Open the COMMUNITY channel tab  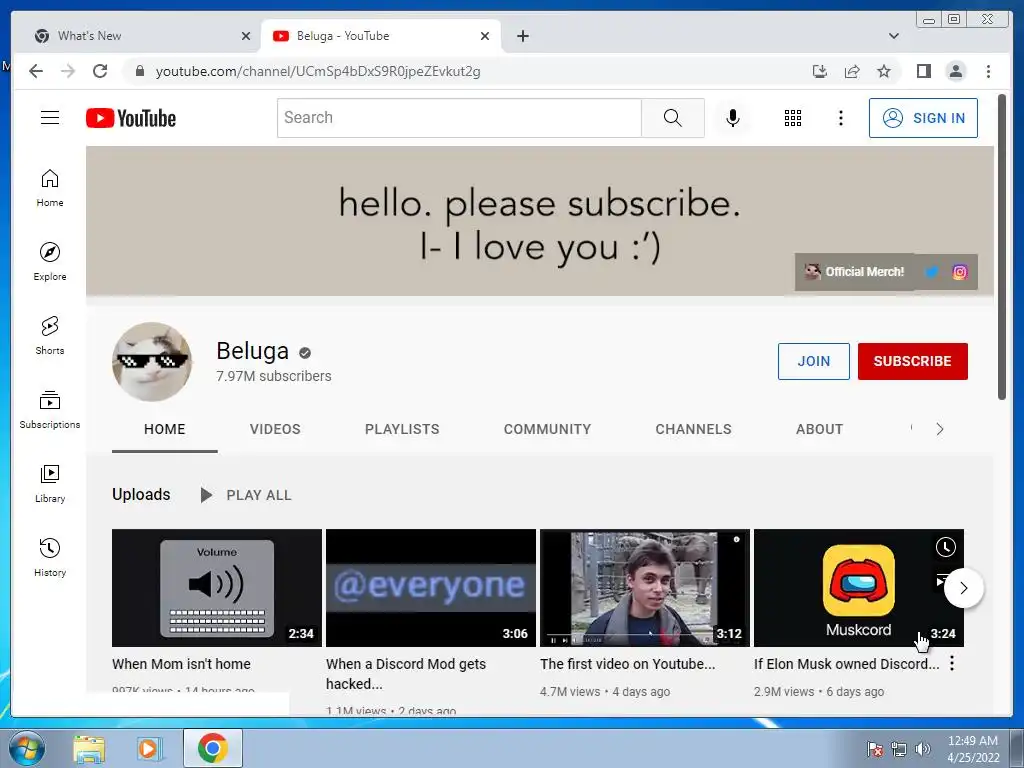coord(547,429)
